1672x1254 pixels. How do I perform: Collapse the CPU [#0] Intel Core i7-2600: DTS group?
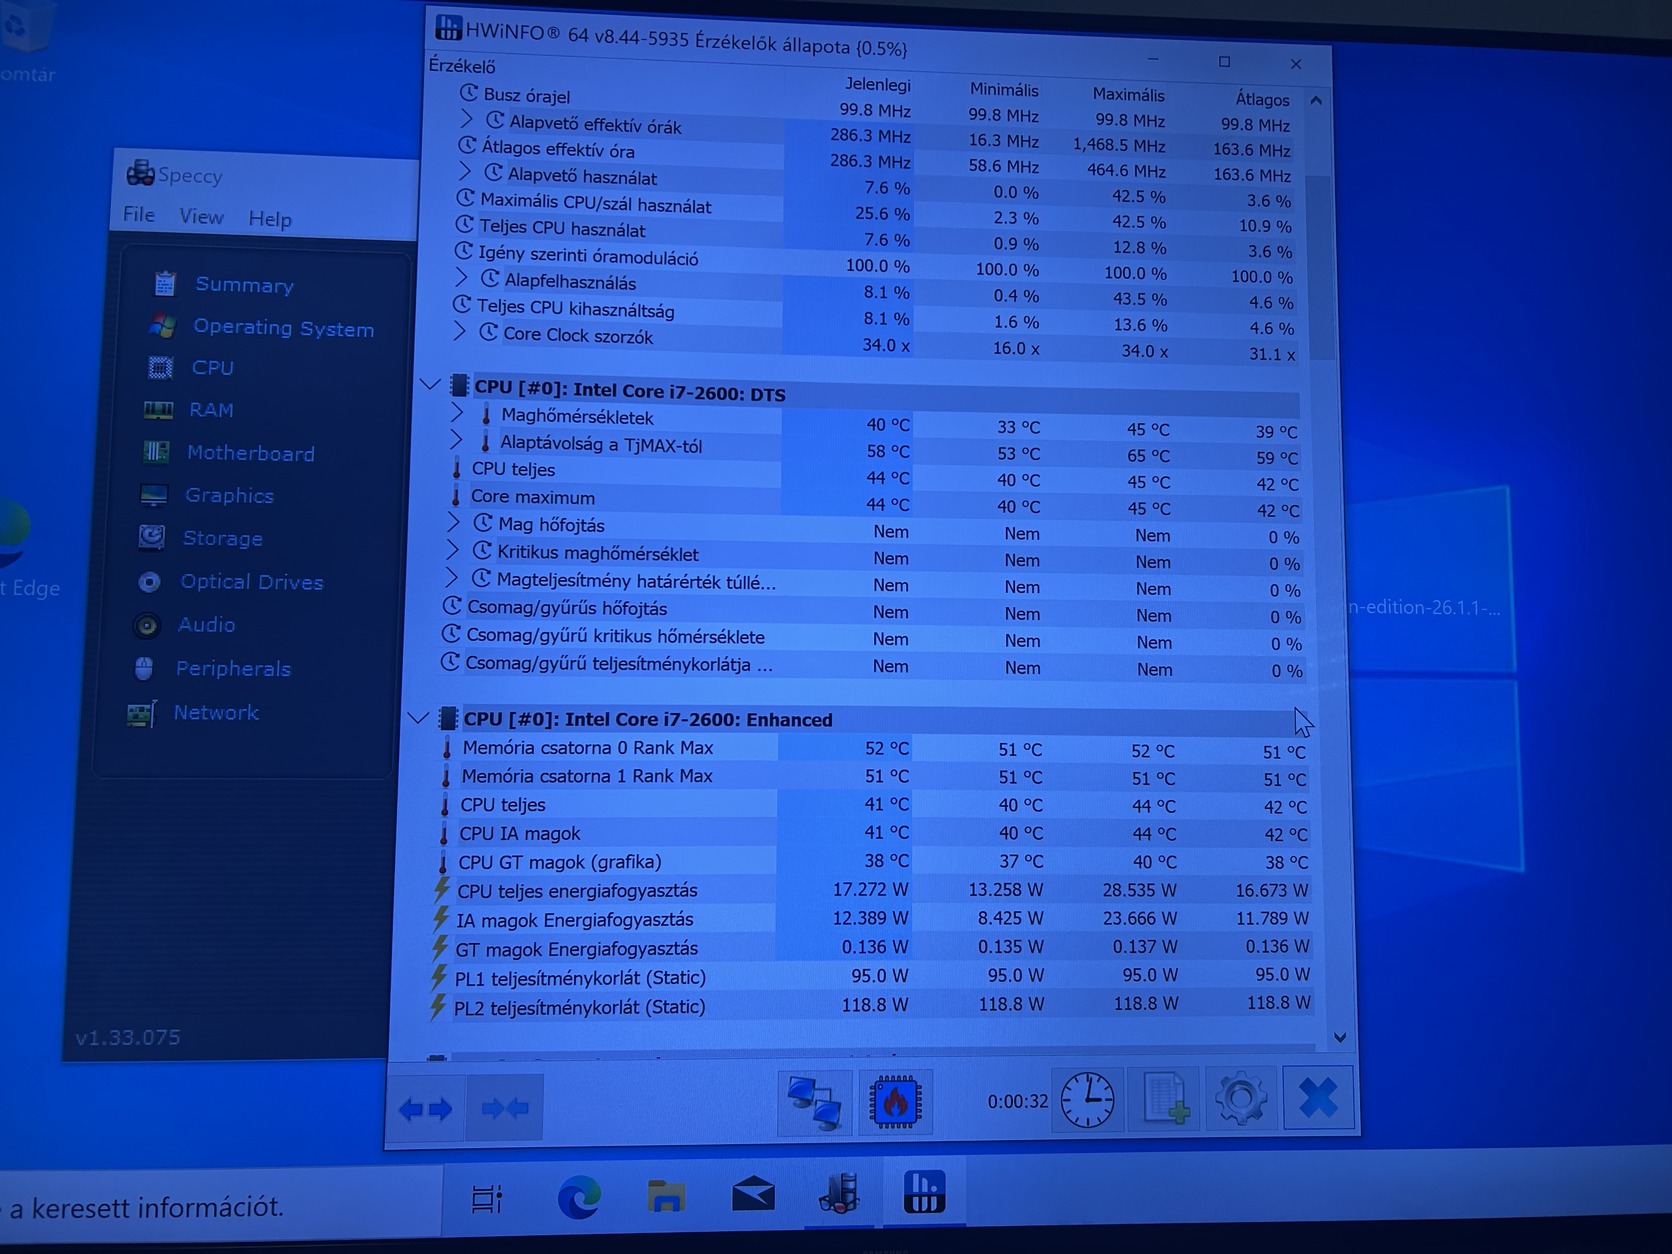[431, 384]
